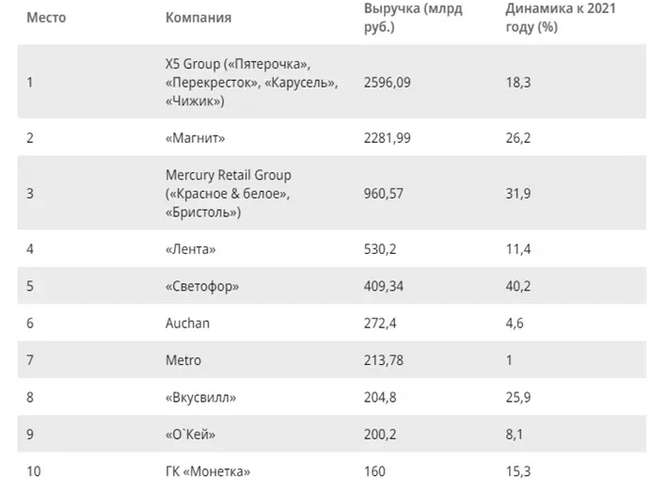Click the revenue value 2596,09

click(x=388, y=82)
